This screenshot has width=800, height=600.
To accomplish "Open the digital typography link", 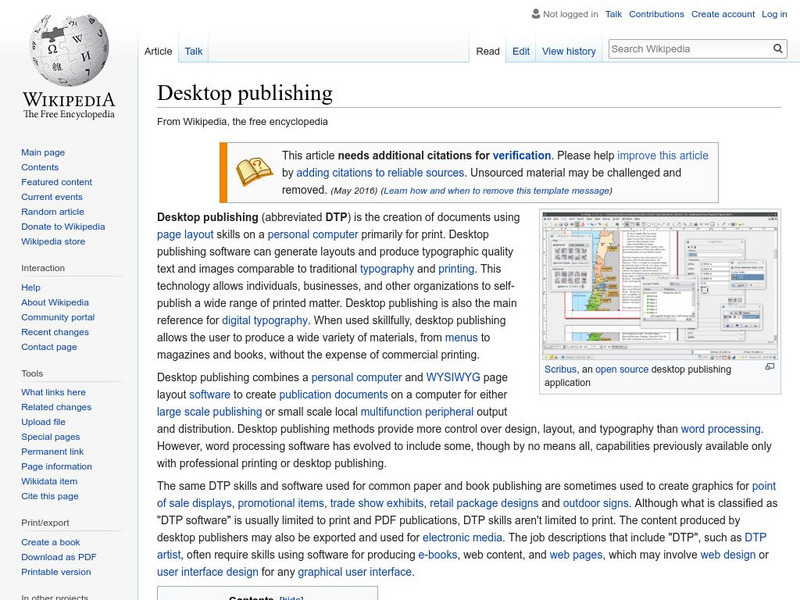I will click(x=264, y=320).
